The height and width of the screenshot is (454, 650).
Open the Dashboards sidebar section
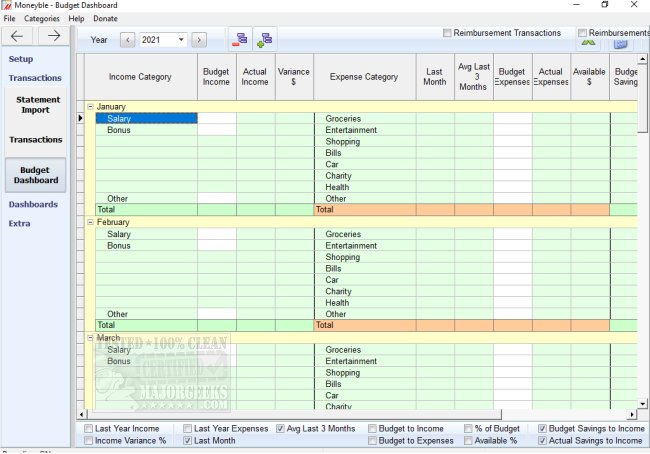[33, 204]
